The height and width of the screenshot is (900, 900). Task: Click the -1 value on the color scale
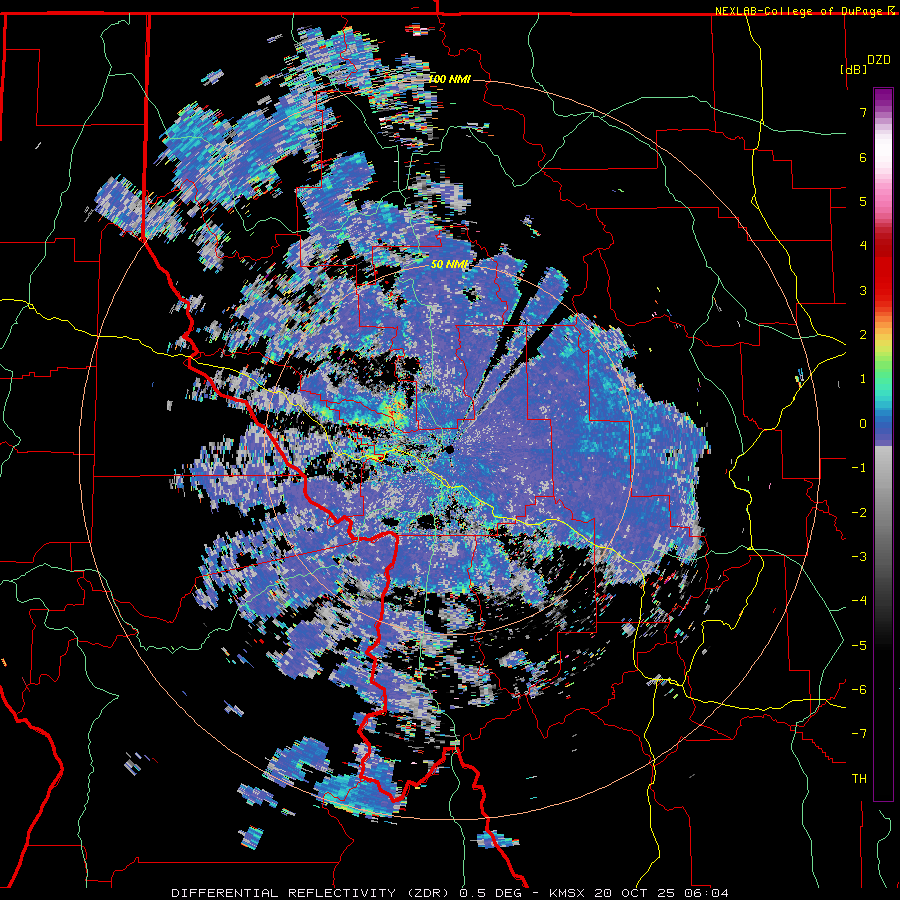[x=859, y=468]
